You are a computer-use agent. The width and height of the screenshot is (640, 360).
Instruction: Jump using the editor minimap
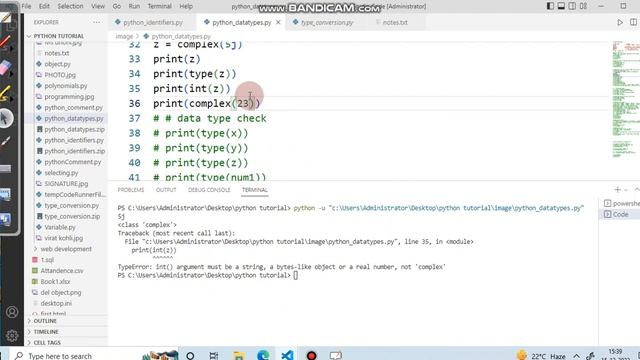coord(625,98)
